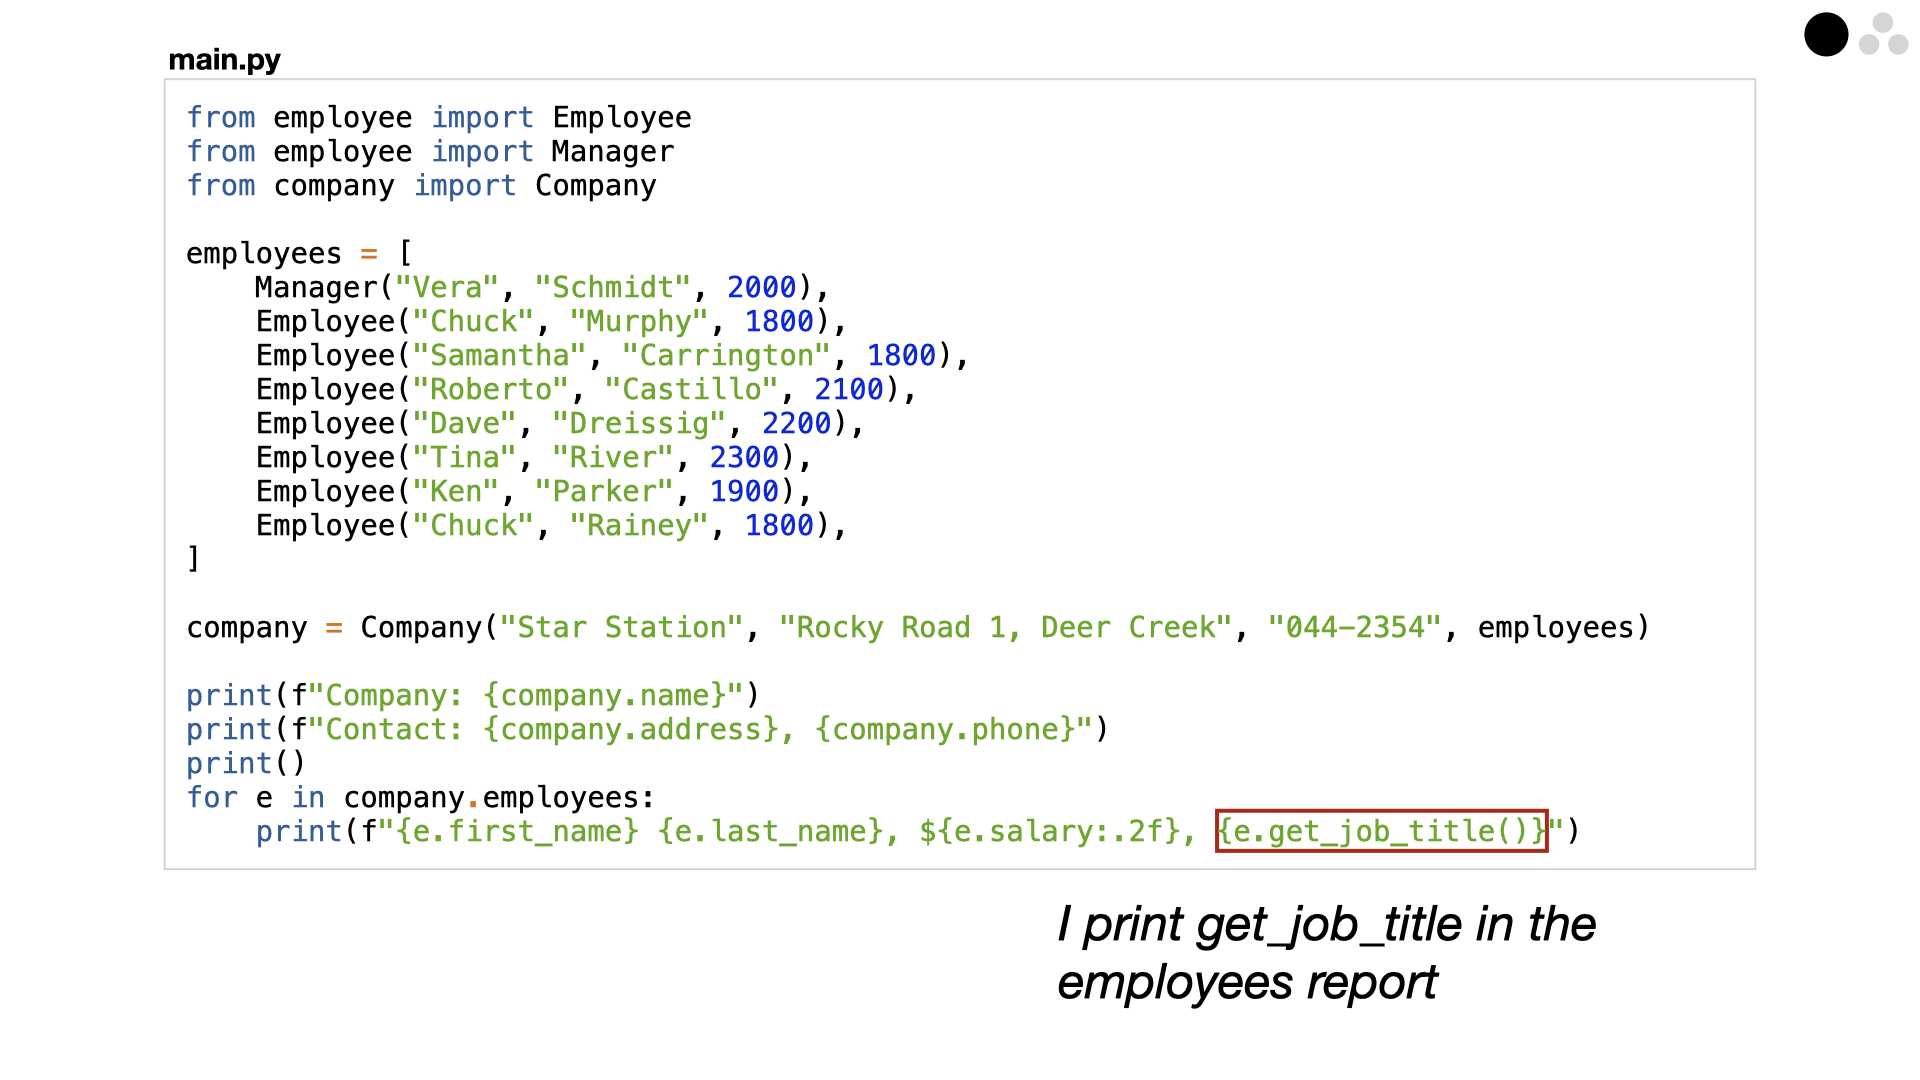Click the Employee "Samantha" "Carrington" line

click(612, 356)
